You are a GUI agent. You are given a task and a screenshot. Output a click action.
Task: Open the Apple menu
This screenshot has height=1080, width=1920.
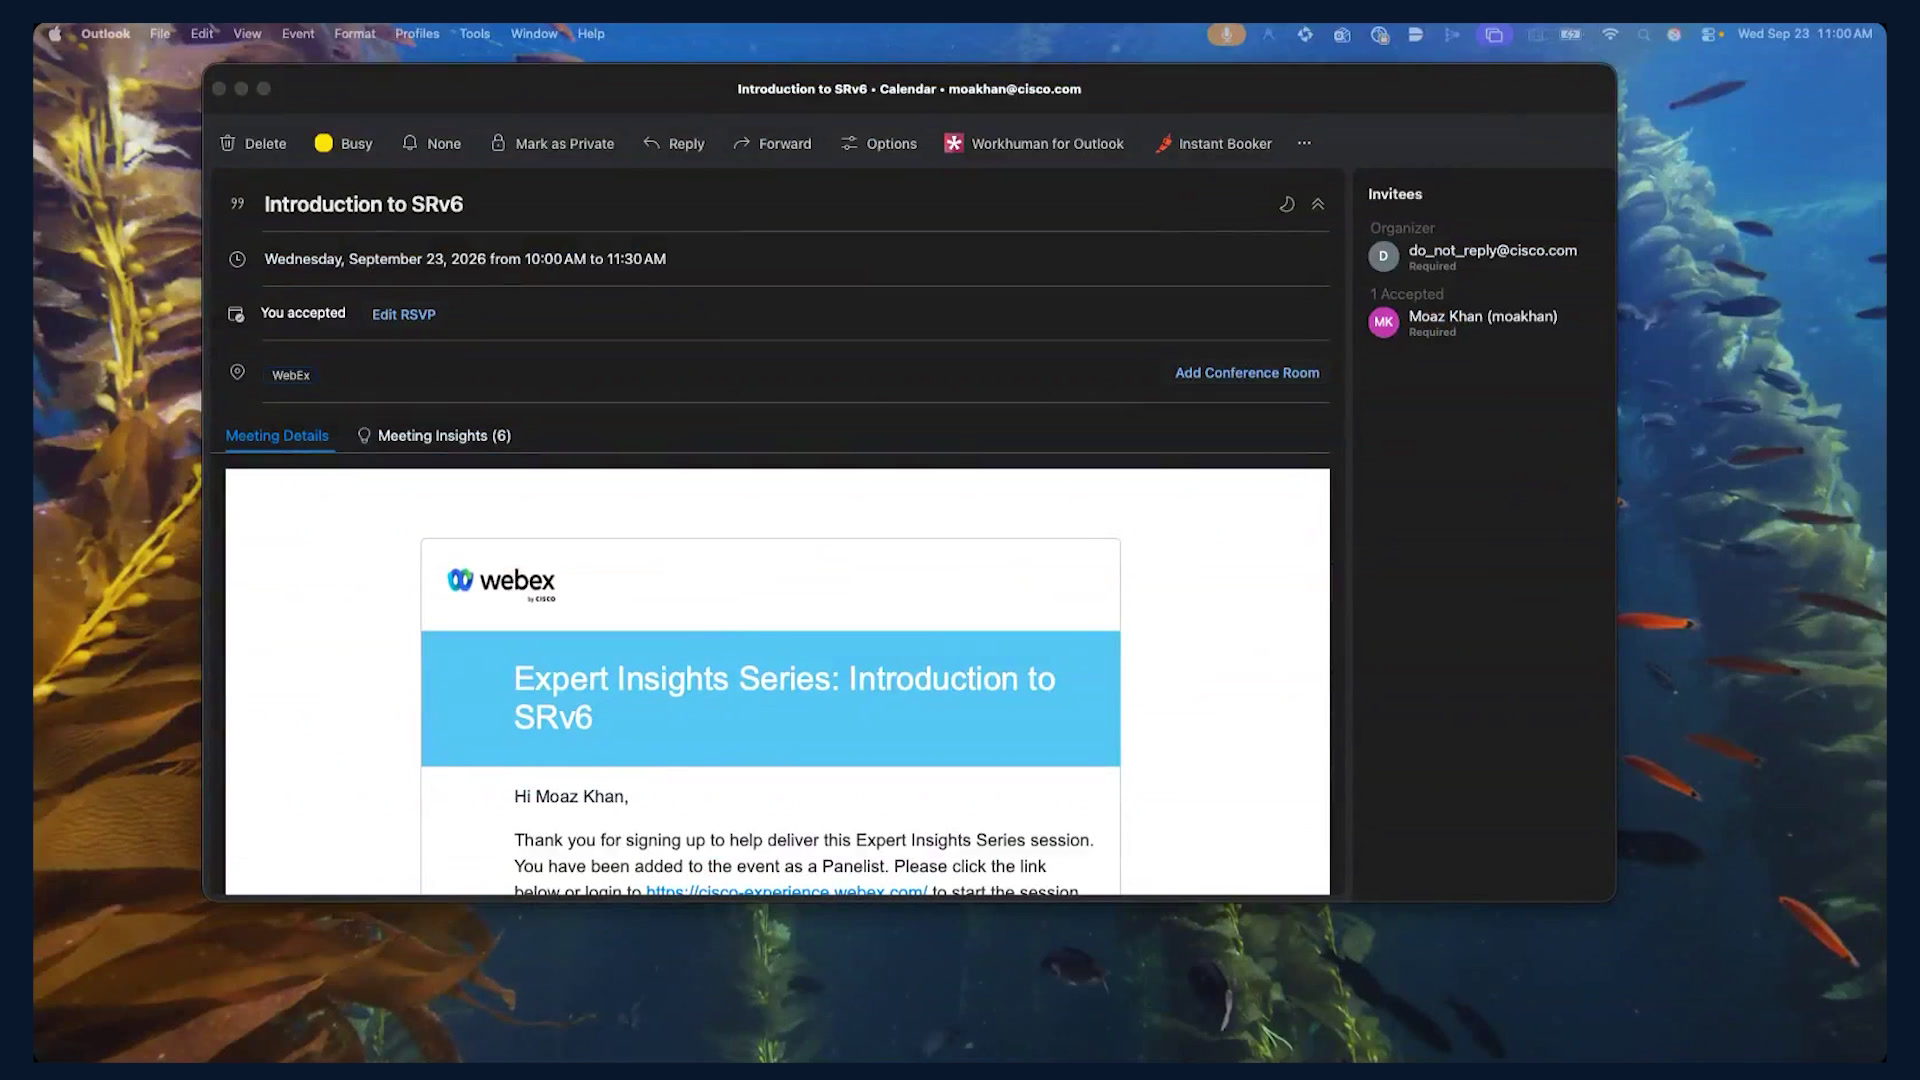pyautogui.click(x=55, y=33)
